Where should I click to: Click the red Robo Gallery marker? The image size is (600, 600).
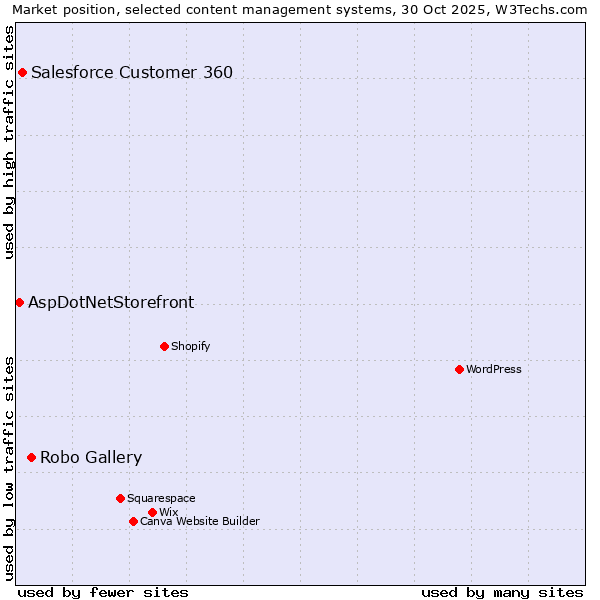click(x=31, y=457)
